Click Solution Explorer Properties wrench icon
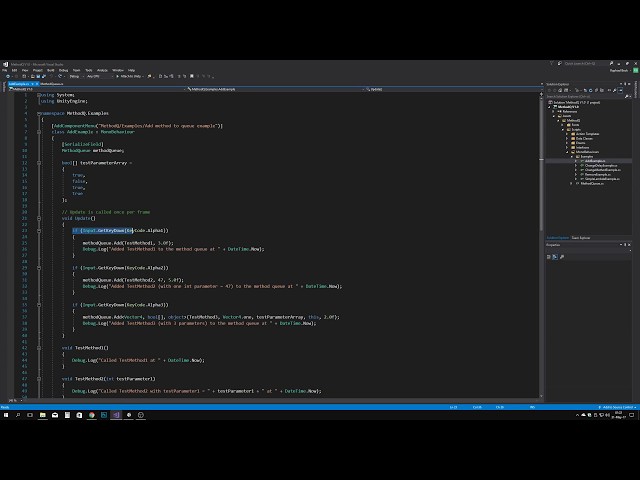This screenshot has height=480, width=640. coord(614,90)
